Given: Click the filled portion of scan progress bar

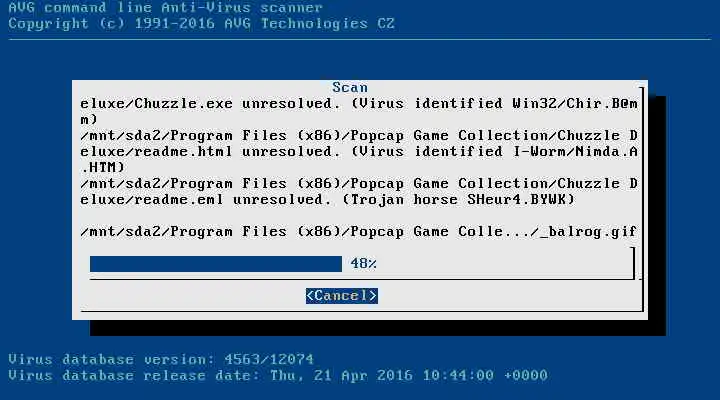Looking at the screenshot, I should [x=216, y=264].
